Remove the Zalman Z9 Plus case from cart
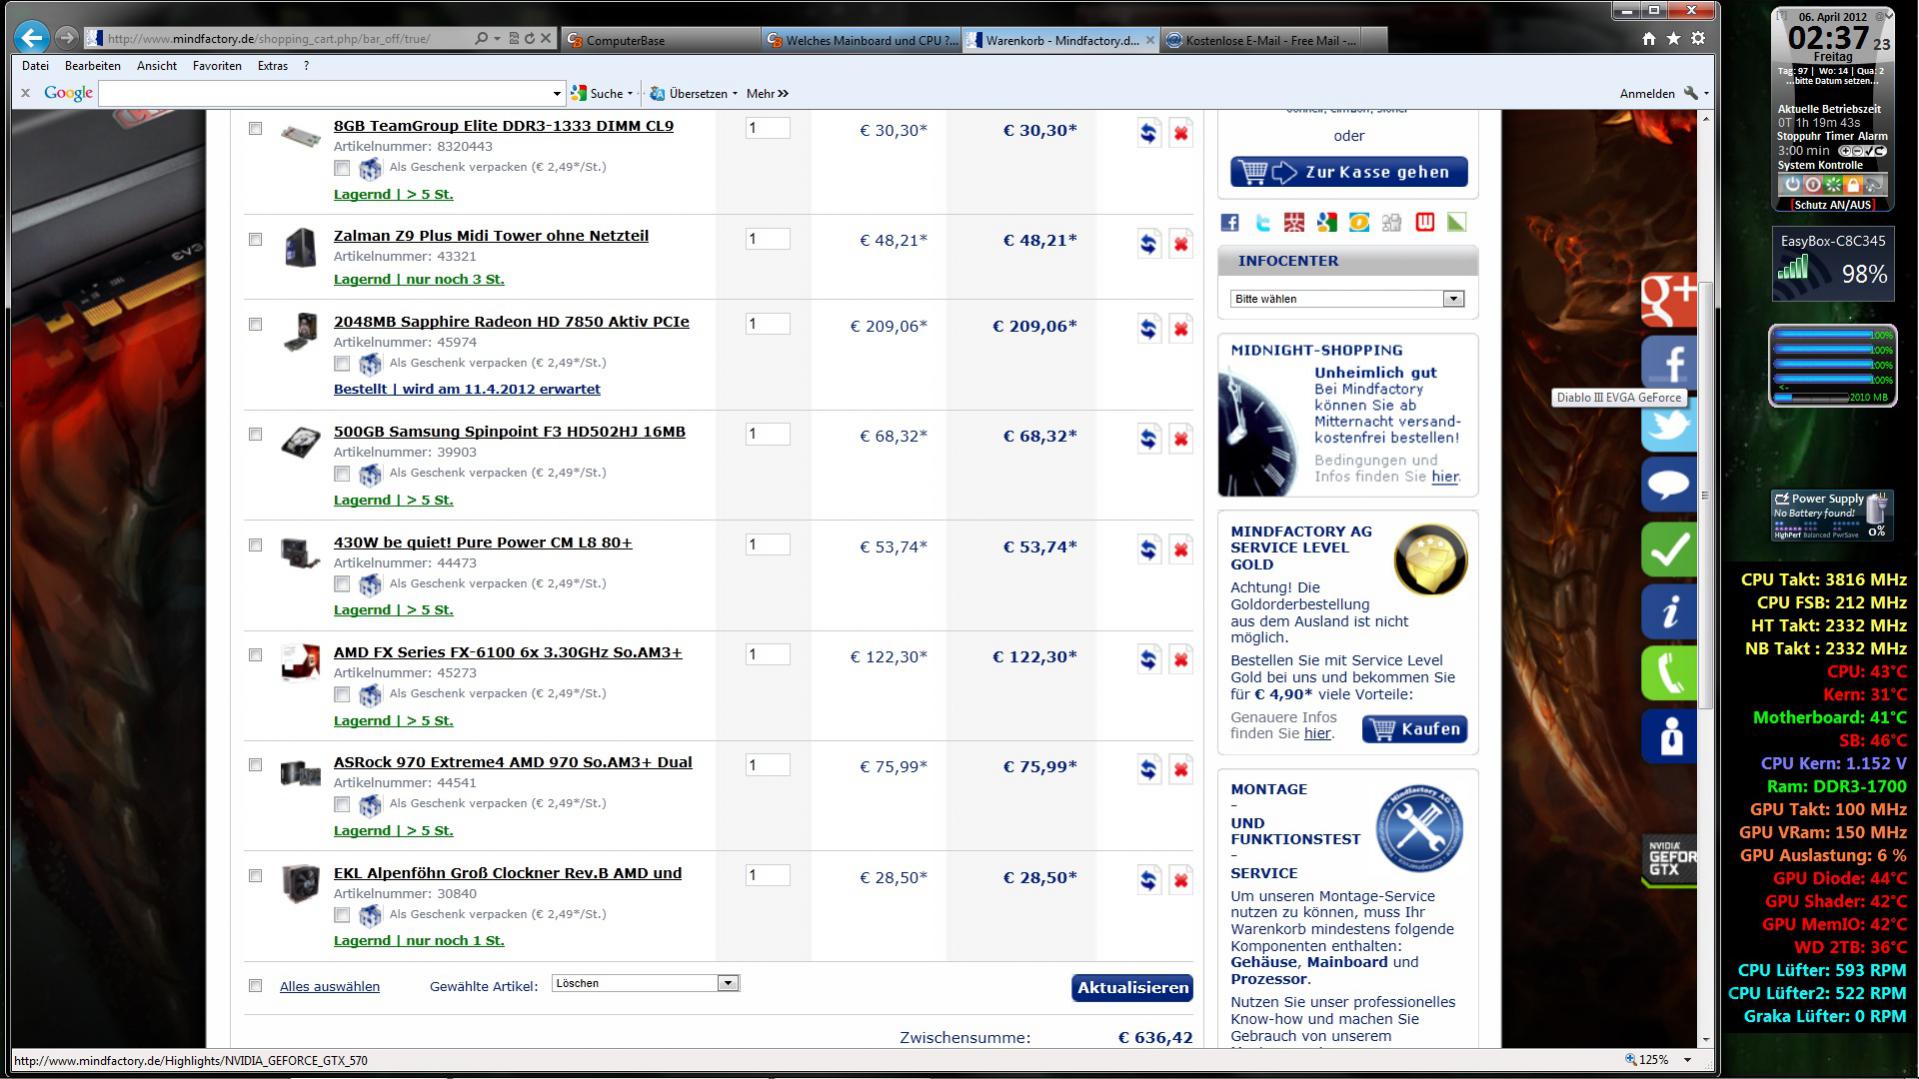This screenshot has height=1079, width=1919. 1181,243
